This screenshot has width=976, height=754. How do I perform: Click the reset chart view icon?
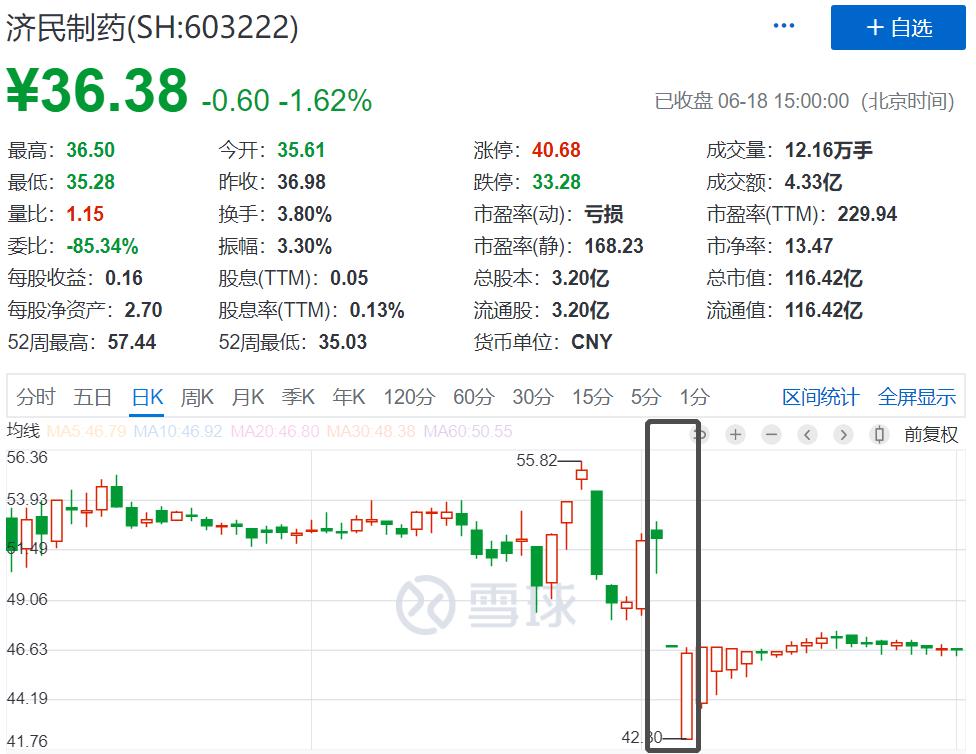click(x=700, y=435)
